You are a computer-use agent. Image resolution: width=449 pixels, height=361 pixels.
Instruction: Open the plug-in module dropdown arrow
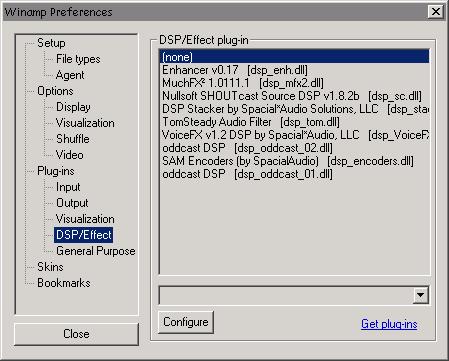point(421,295)
